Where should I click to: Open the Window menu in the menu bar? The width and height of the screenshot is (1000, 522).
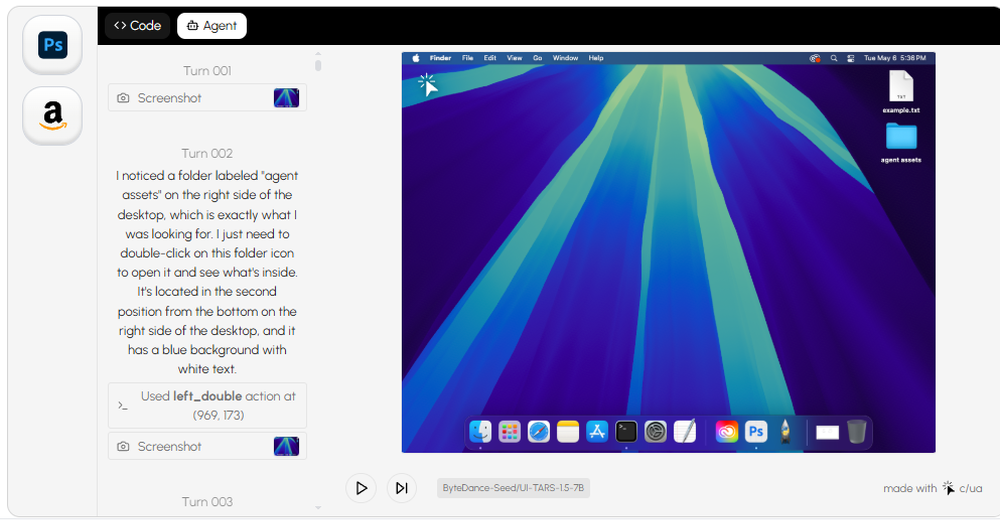[565, 58]
